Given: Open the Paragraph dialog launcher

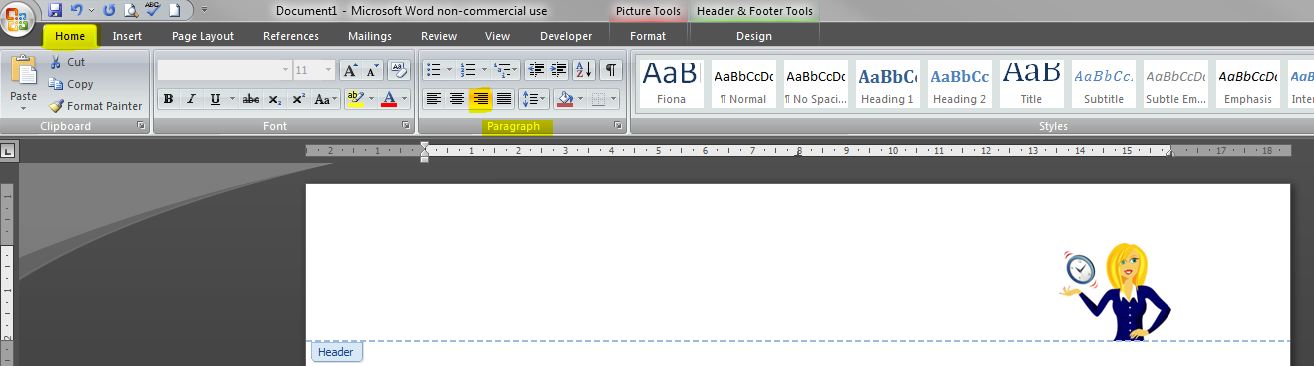Looking at the screenshot, I should click(x=618, y=126).
